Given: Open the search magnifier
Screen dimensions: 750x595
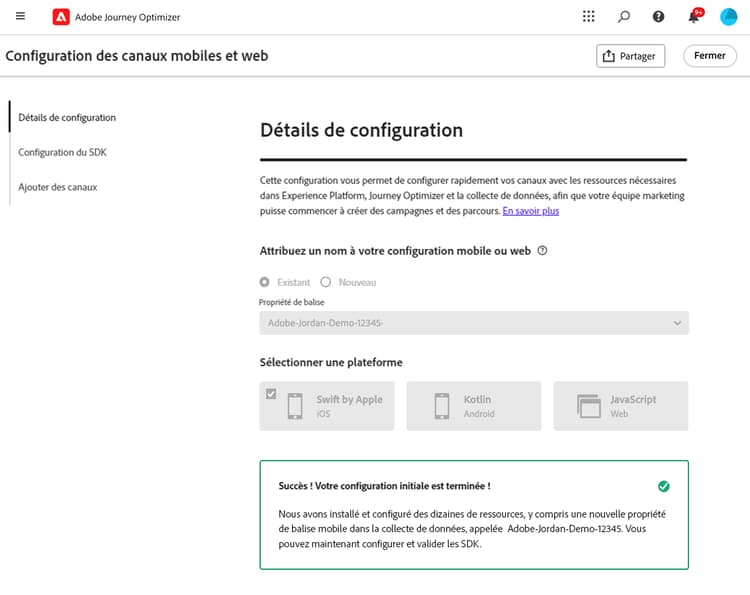Looking at the screenshot, I should pyautogui.click(x=623, y=17).
